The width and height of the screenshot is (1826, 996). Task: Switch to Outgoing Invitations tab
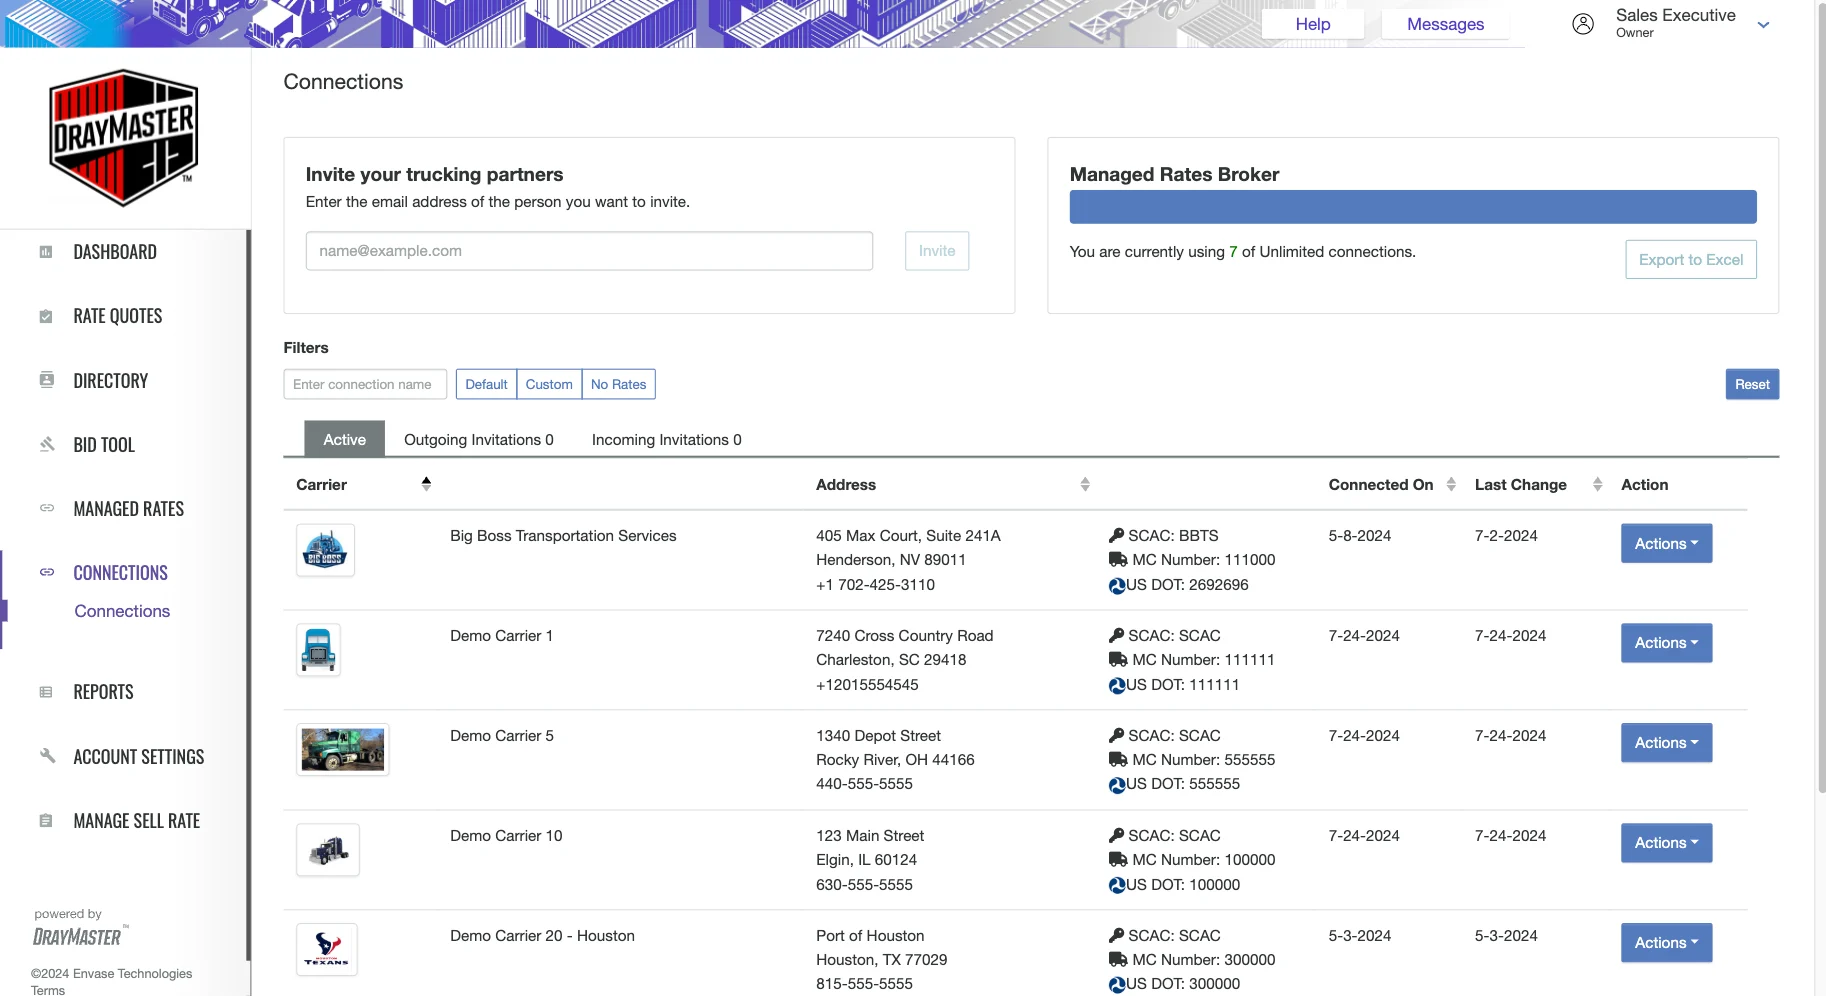point(478,440)
